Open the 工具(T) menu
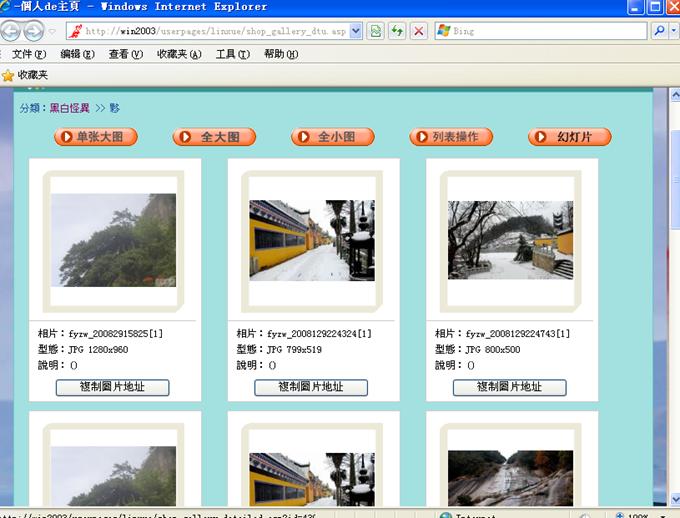680x518 pixels. (233, 54)
